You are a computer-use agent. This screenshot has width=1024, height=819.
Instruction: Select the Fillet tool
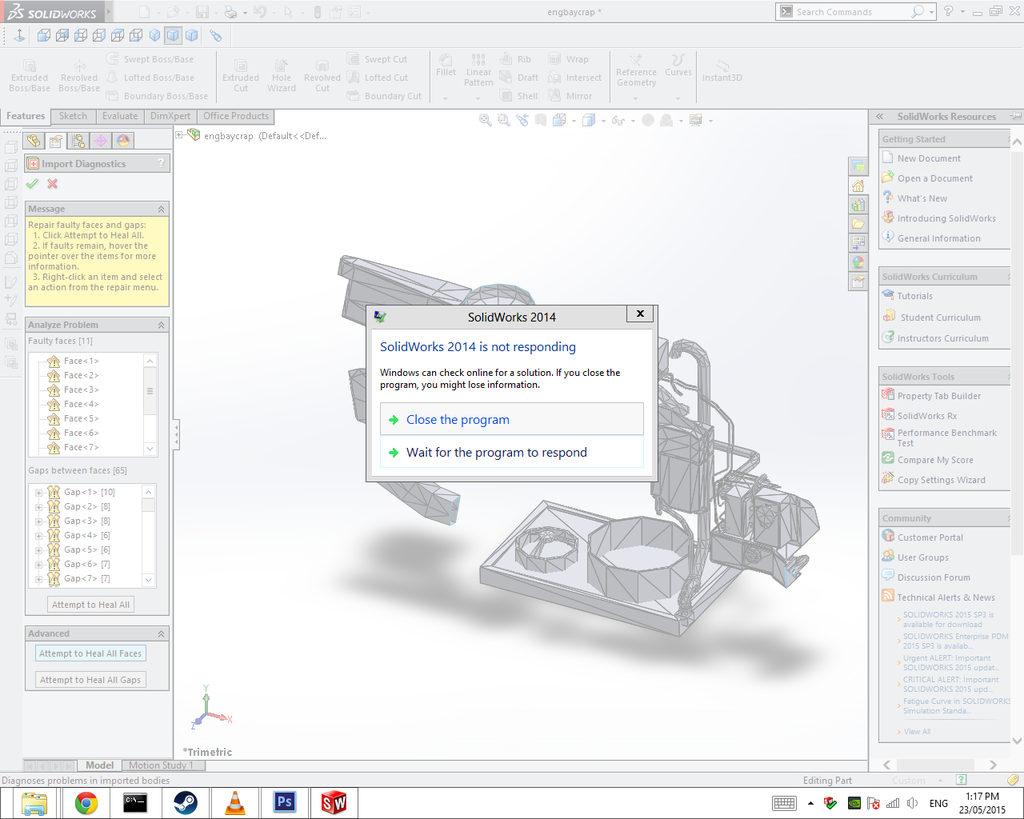click(x=446, y=66)
